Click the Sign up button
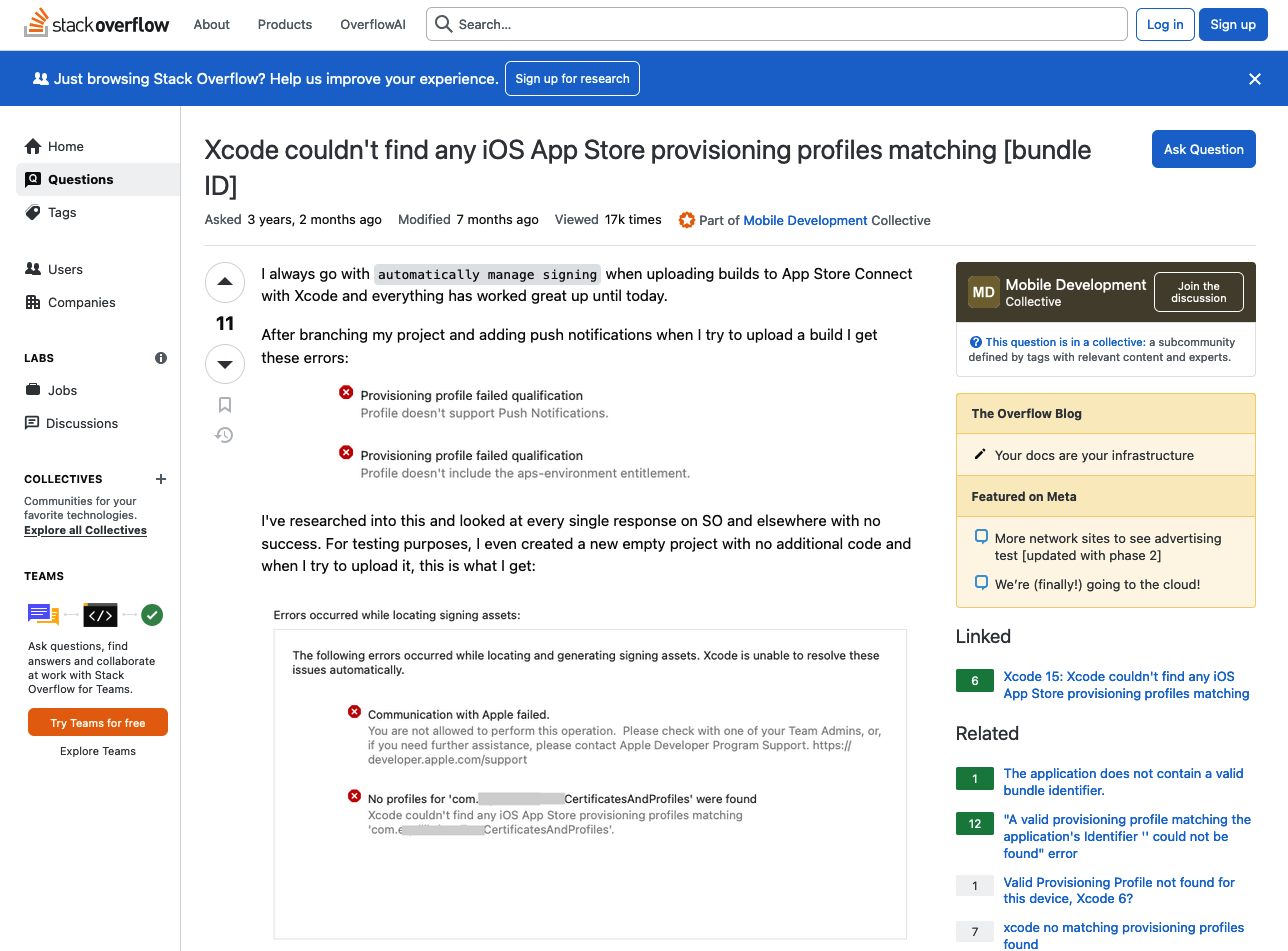 click(1233, 24)
